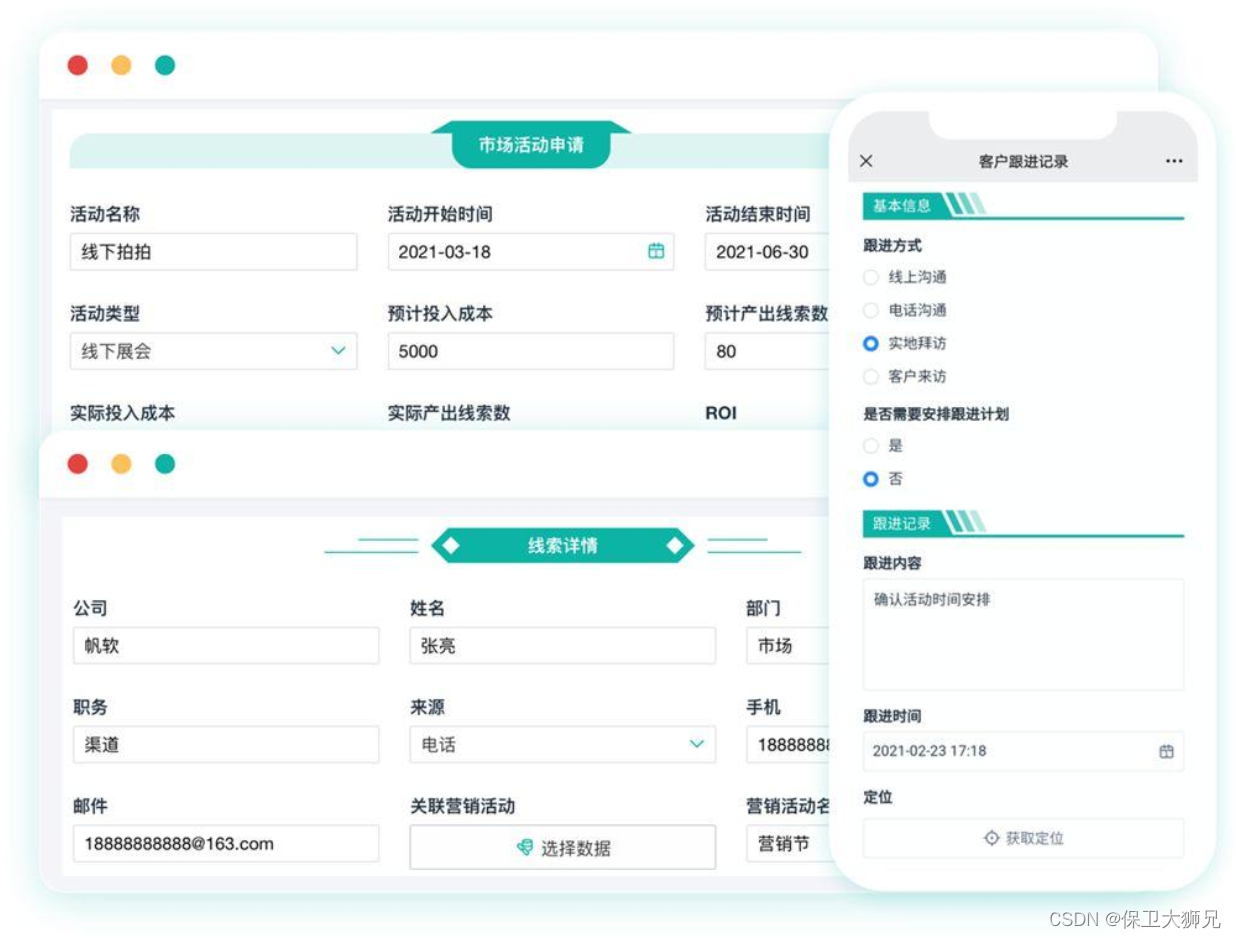
Task: Select 电话沟通 radio option
Action: (x=871, y=310)
